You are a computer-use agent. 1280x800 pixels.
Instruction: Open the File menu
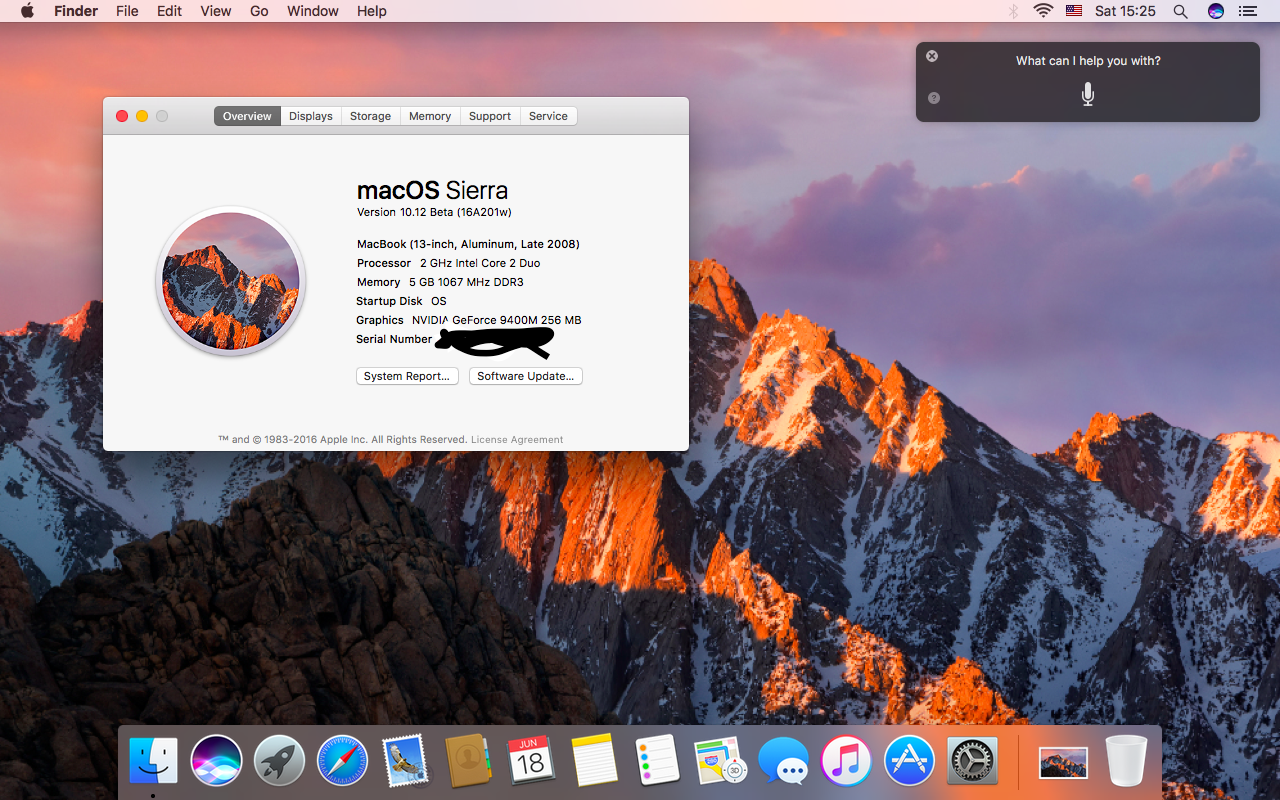[127, 11]
